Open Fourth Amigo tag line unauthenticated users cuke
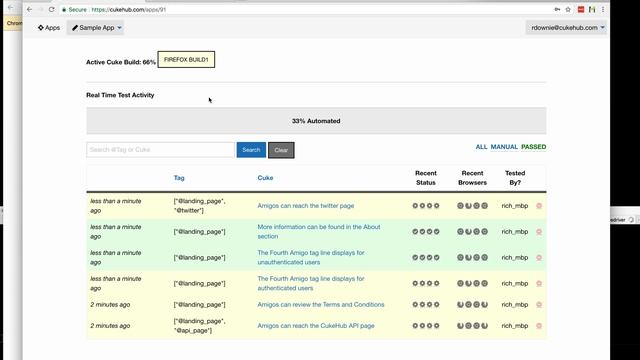 click(311, 258)
